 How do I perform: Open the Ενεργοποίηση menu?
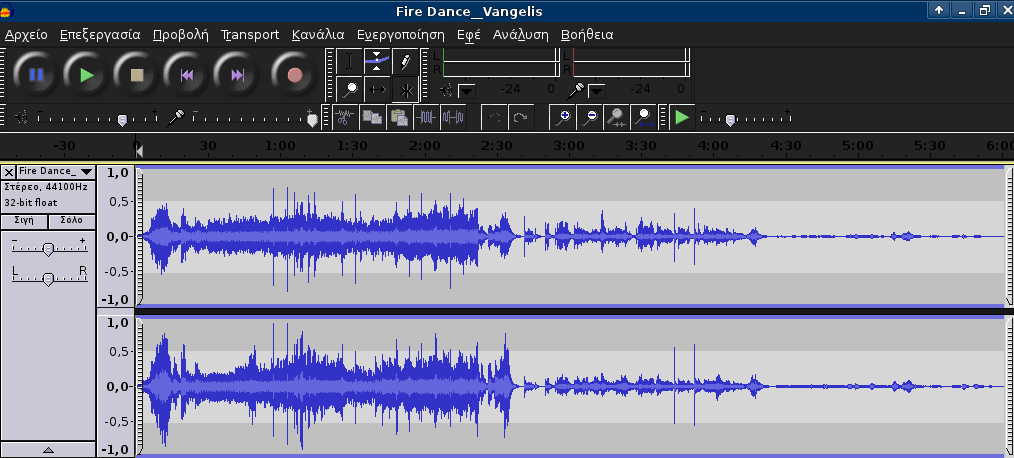click(401, 35)
